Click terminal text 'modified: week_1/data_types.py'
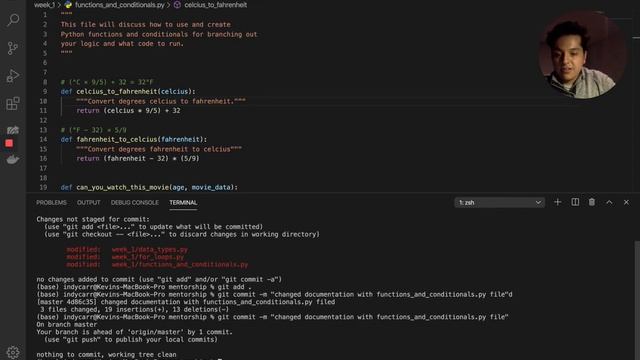This screenshot has height=360, width=640. [127, 249]
